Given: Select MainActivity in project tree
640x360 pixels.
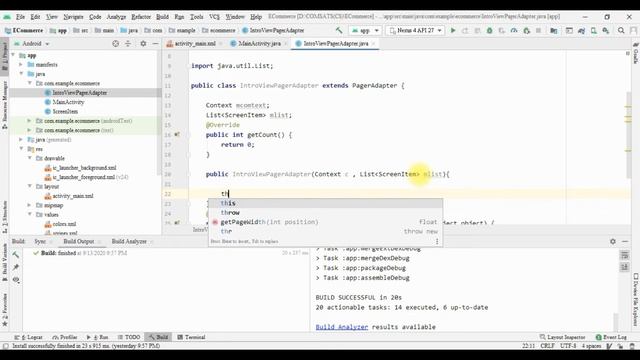Looking at the screenshot, I should click(68, 102).
